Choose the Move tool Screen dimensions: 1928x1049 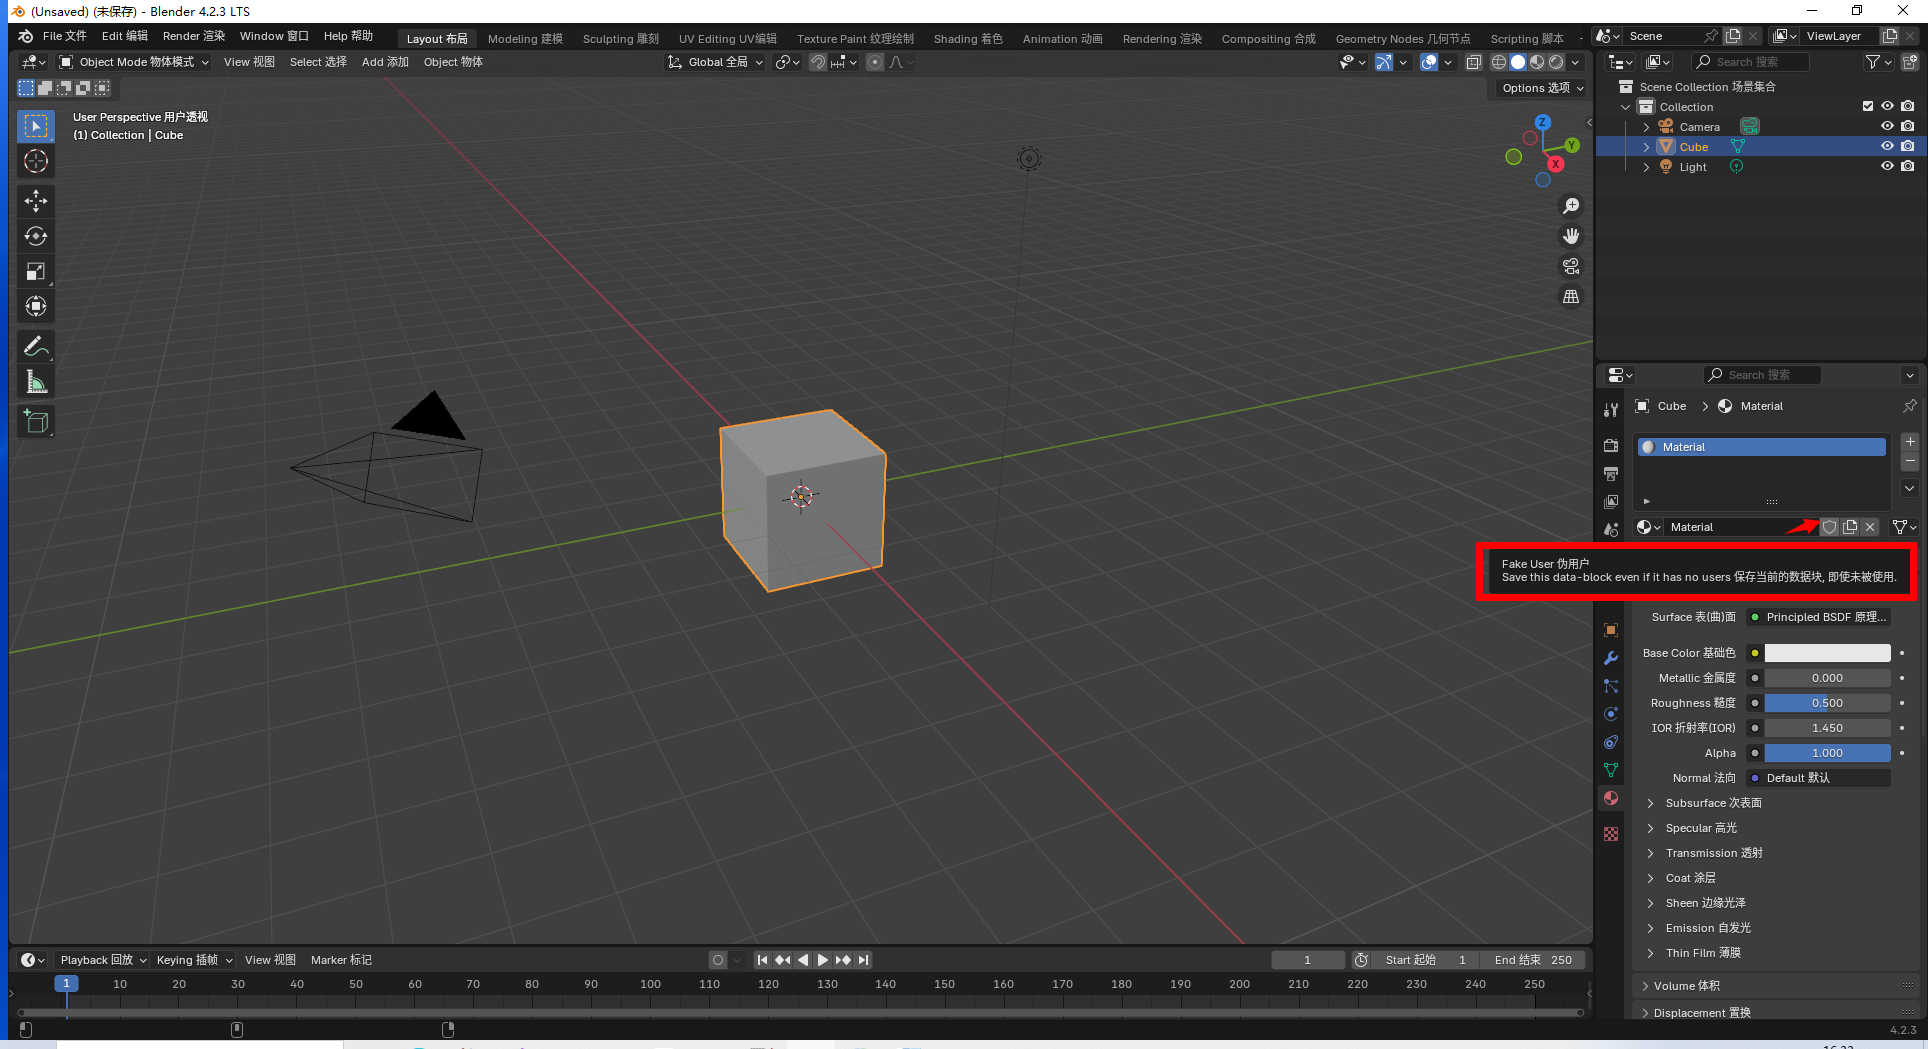[x=36, y=201]
